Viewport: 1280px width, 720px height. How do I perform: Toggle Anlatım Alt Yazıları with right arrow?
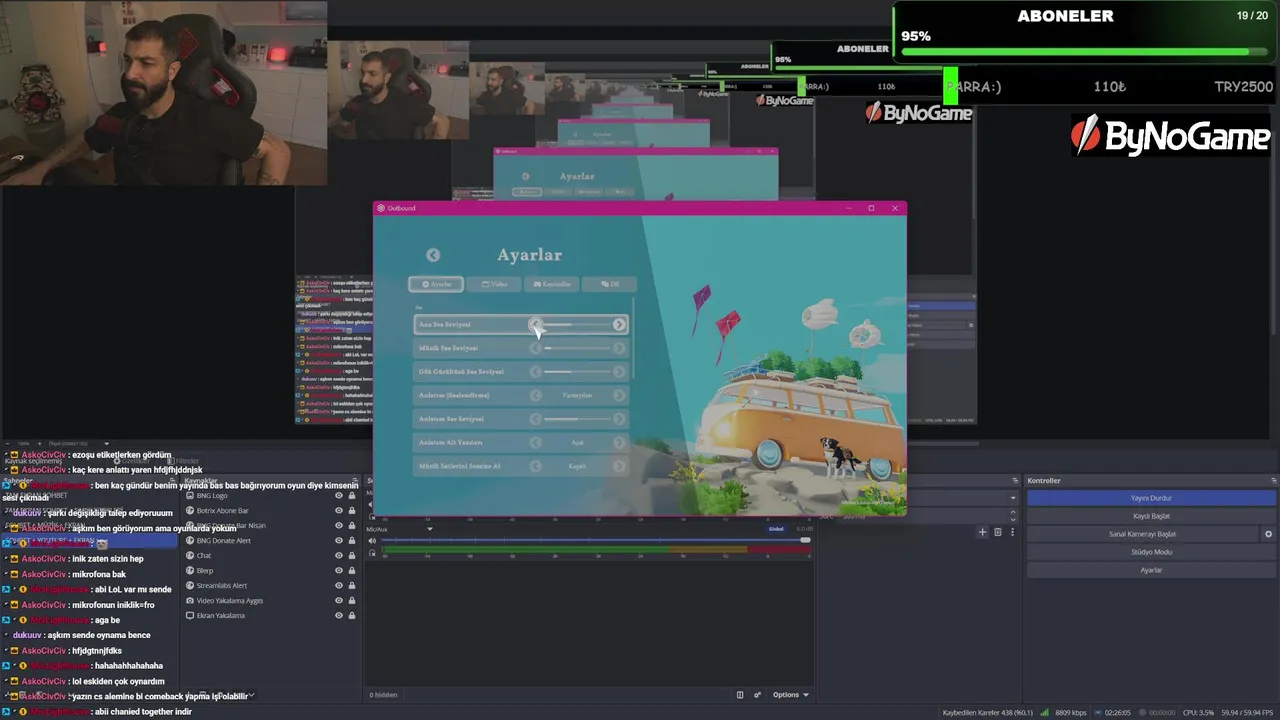tap(619, 442)
